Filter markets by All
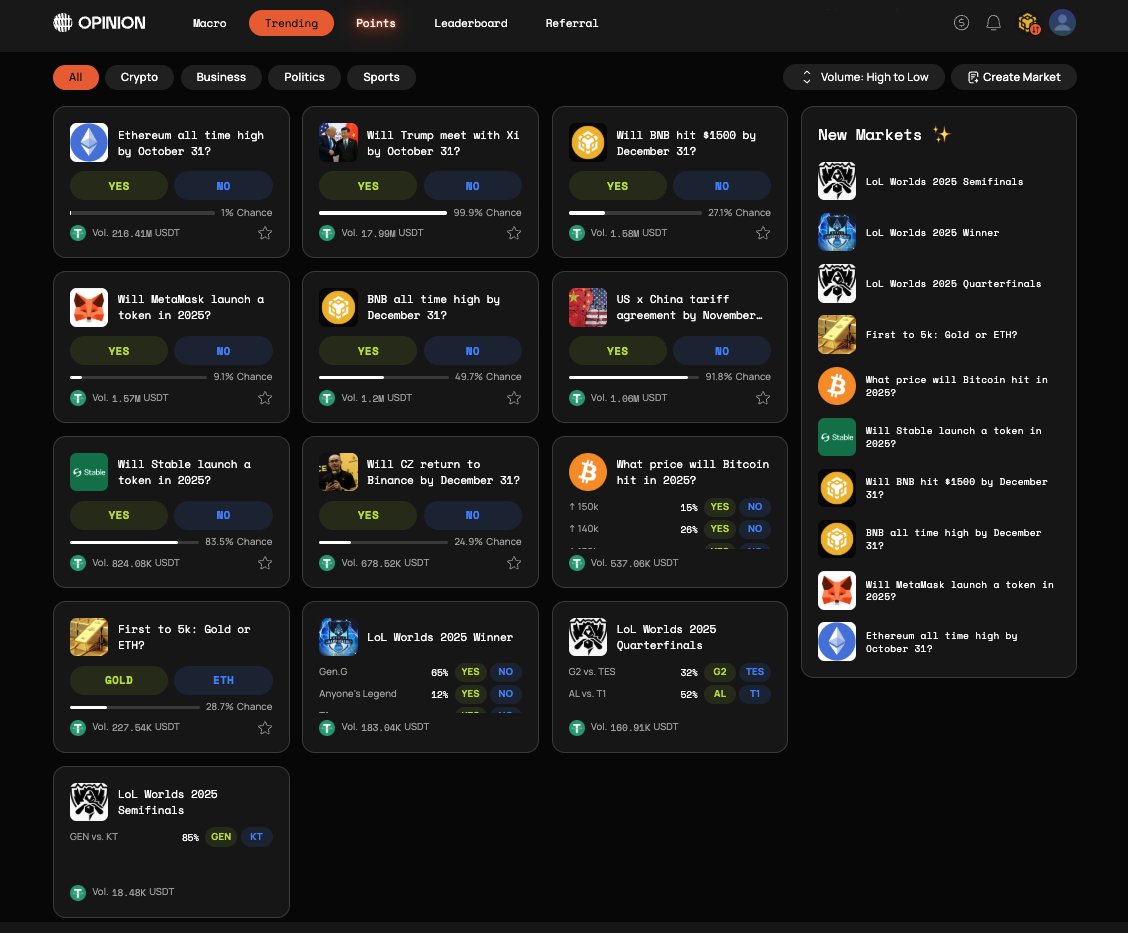This screenshot has height=933, width=1128. tap(76, 77)
